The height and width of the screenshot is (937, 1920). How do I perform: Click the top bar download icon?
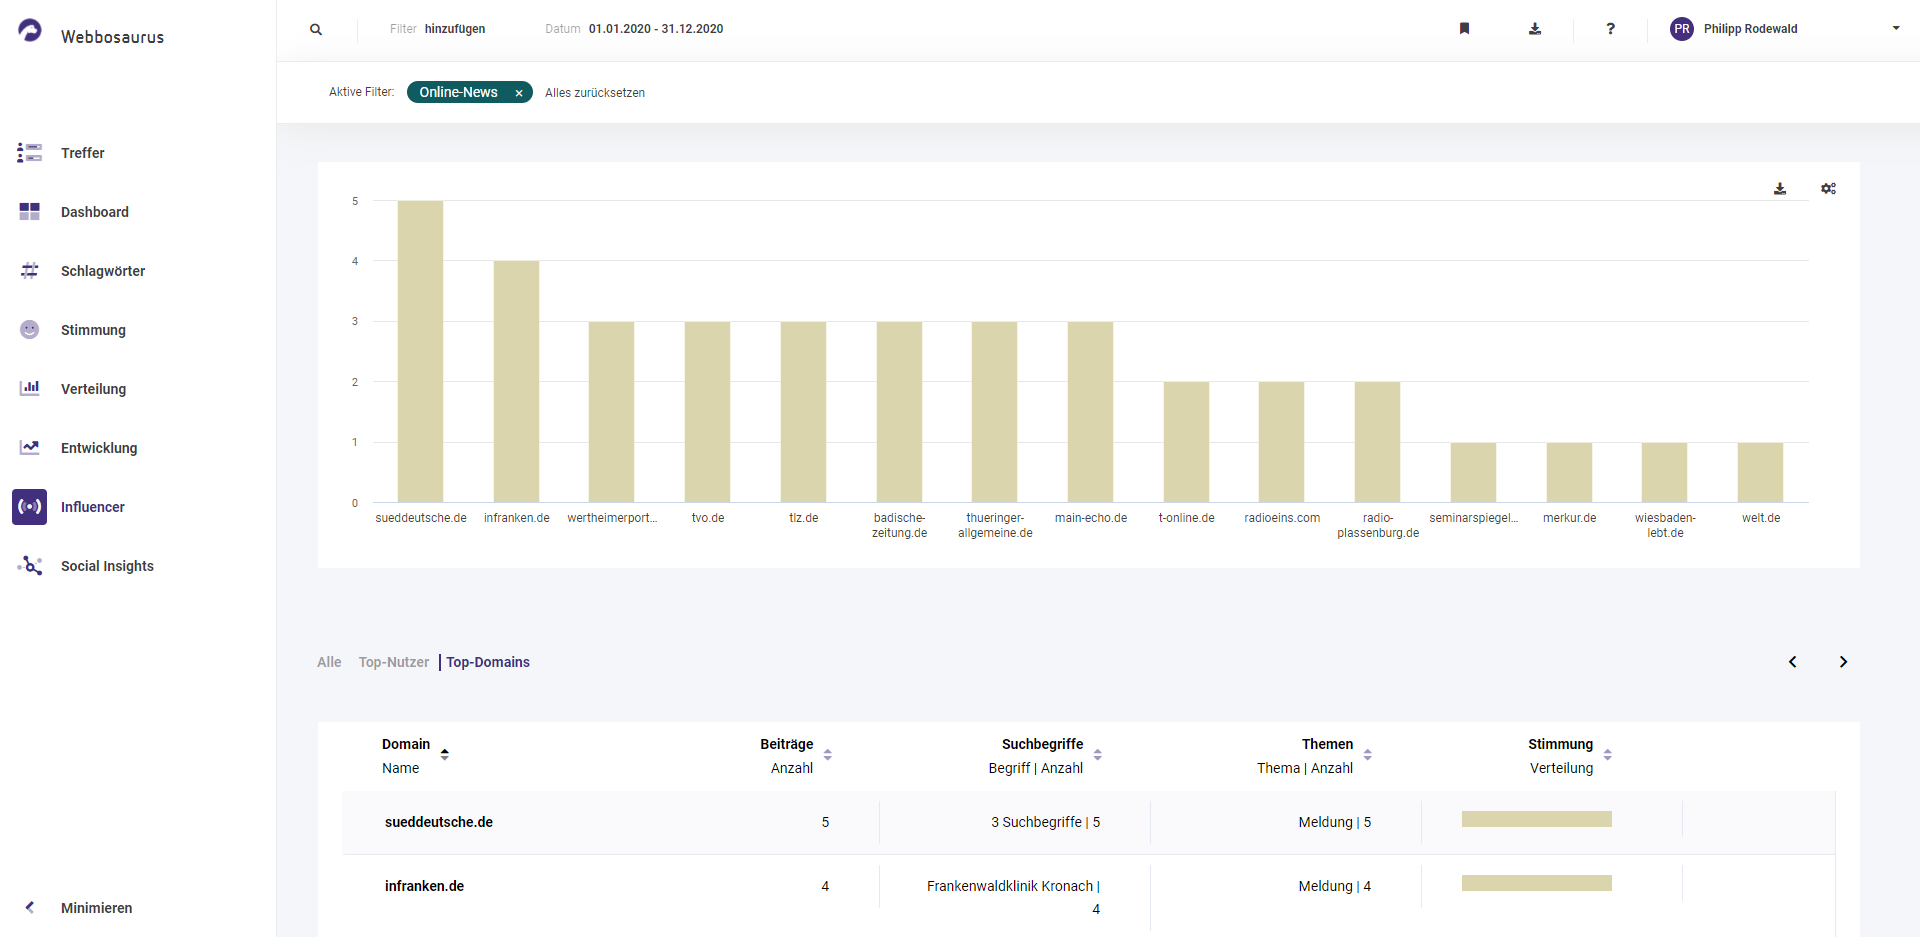tap(1535, 29)
